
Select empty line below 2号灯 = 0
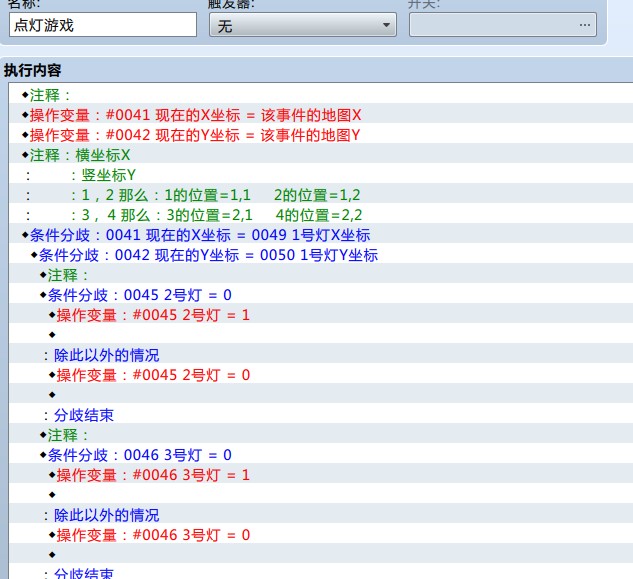click(321, 395)
